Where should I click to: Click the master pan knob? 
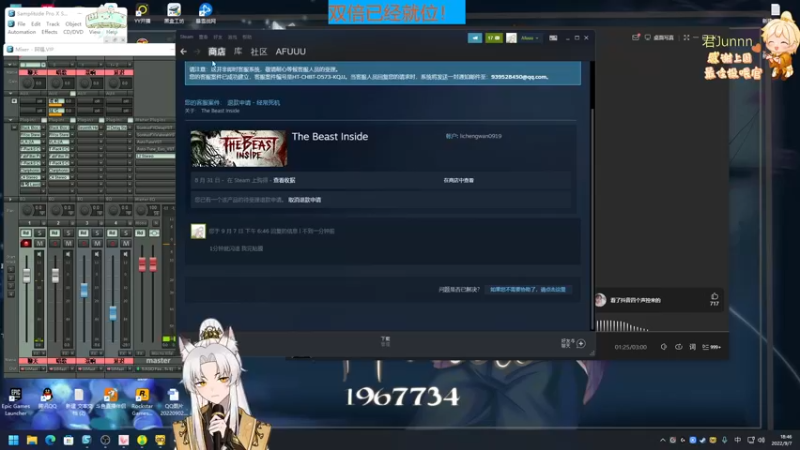[141, 210]
